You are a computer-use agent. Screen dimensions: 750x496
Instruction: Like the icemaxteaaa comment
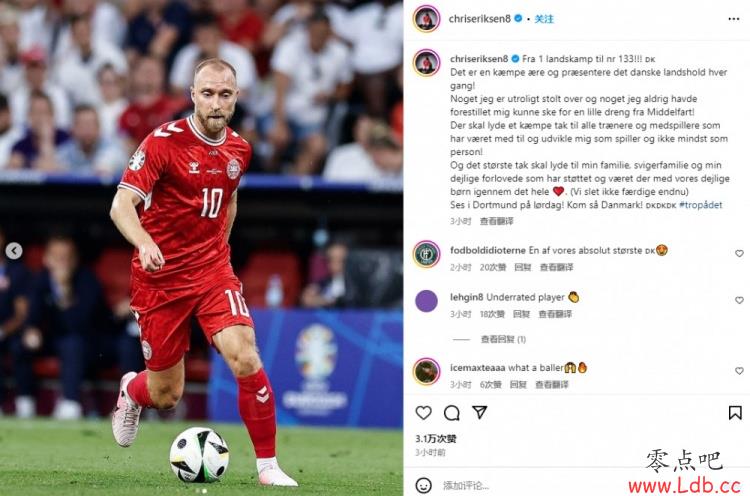739,371
